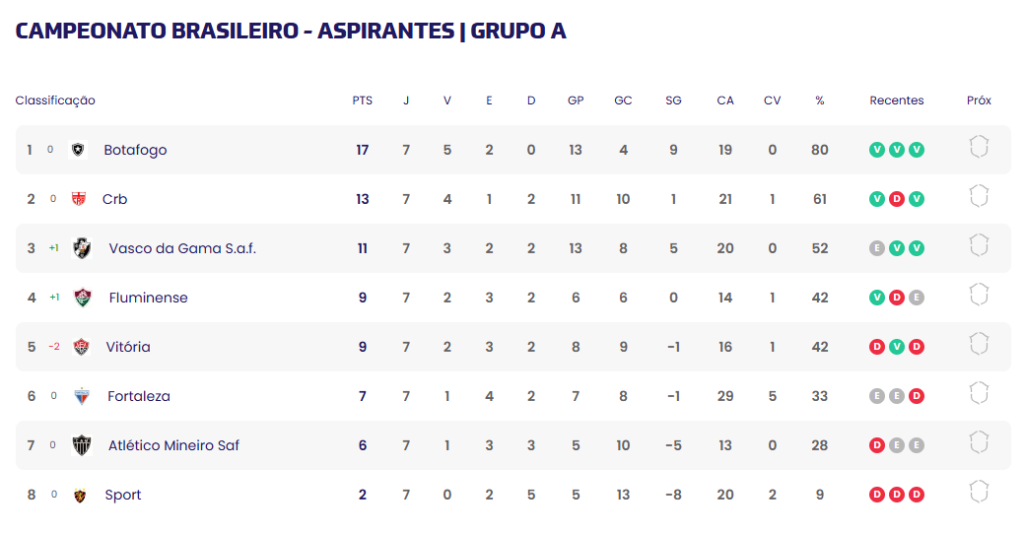
Task: Click the Recentes column header
Action: tap(897, 101)
